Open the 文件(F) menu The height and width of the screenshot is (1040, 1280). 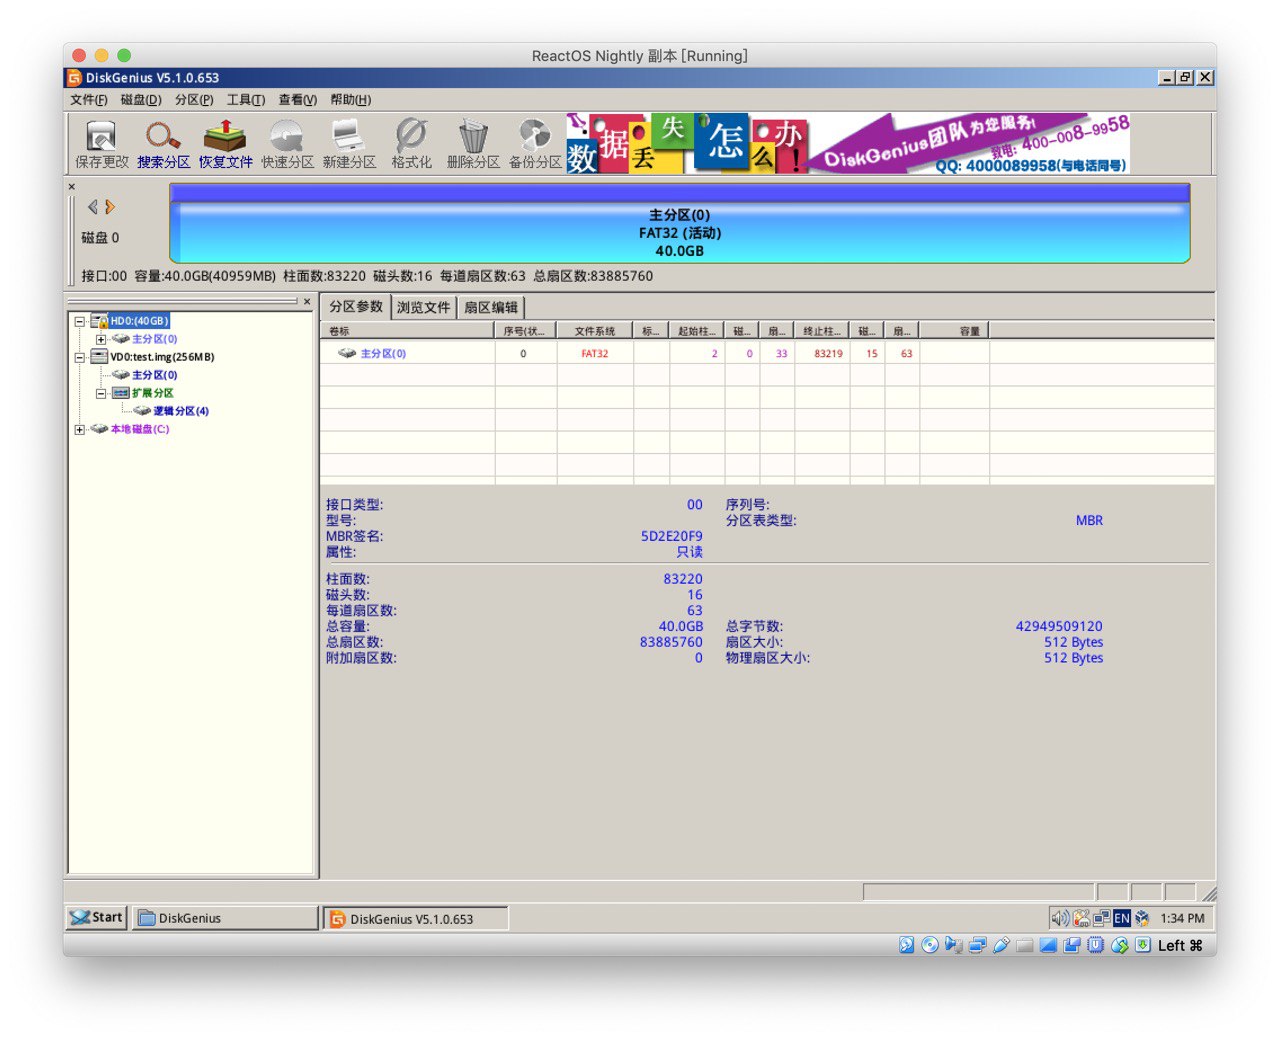coord(89,100)
